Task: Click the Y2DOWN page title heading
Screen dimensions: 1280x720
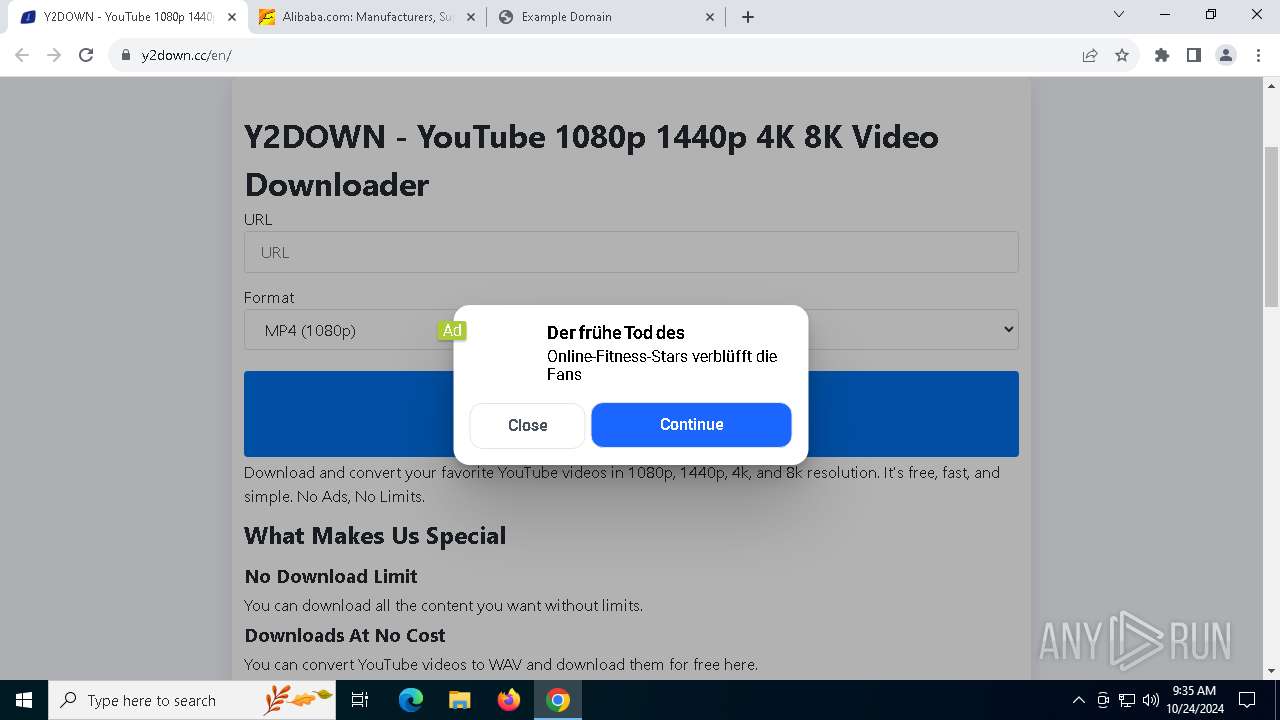Action: (591, 160)
